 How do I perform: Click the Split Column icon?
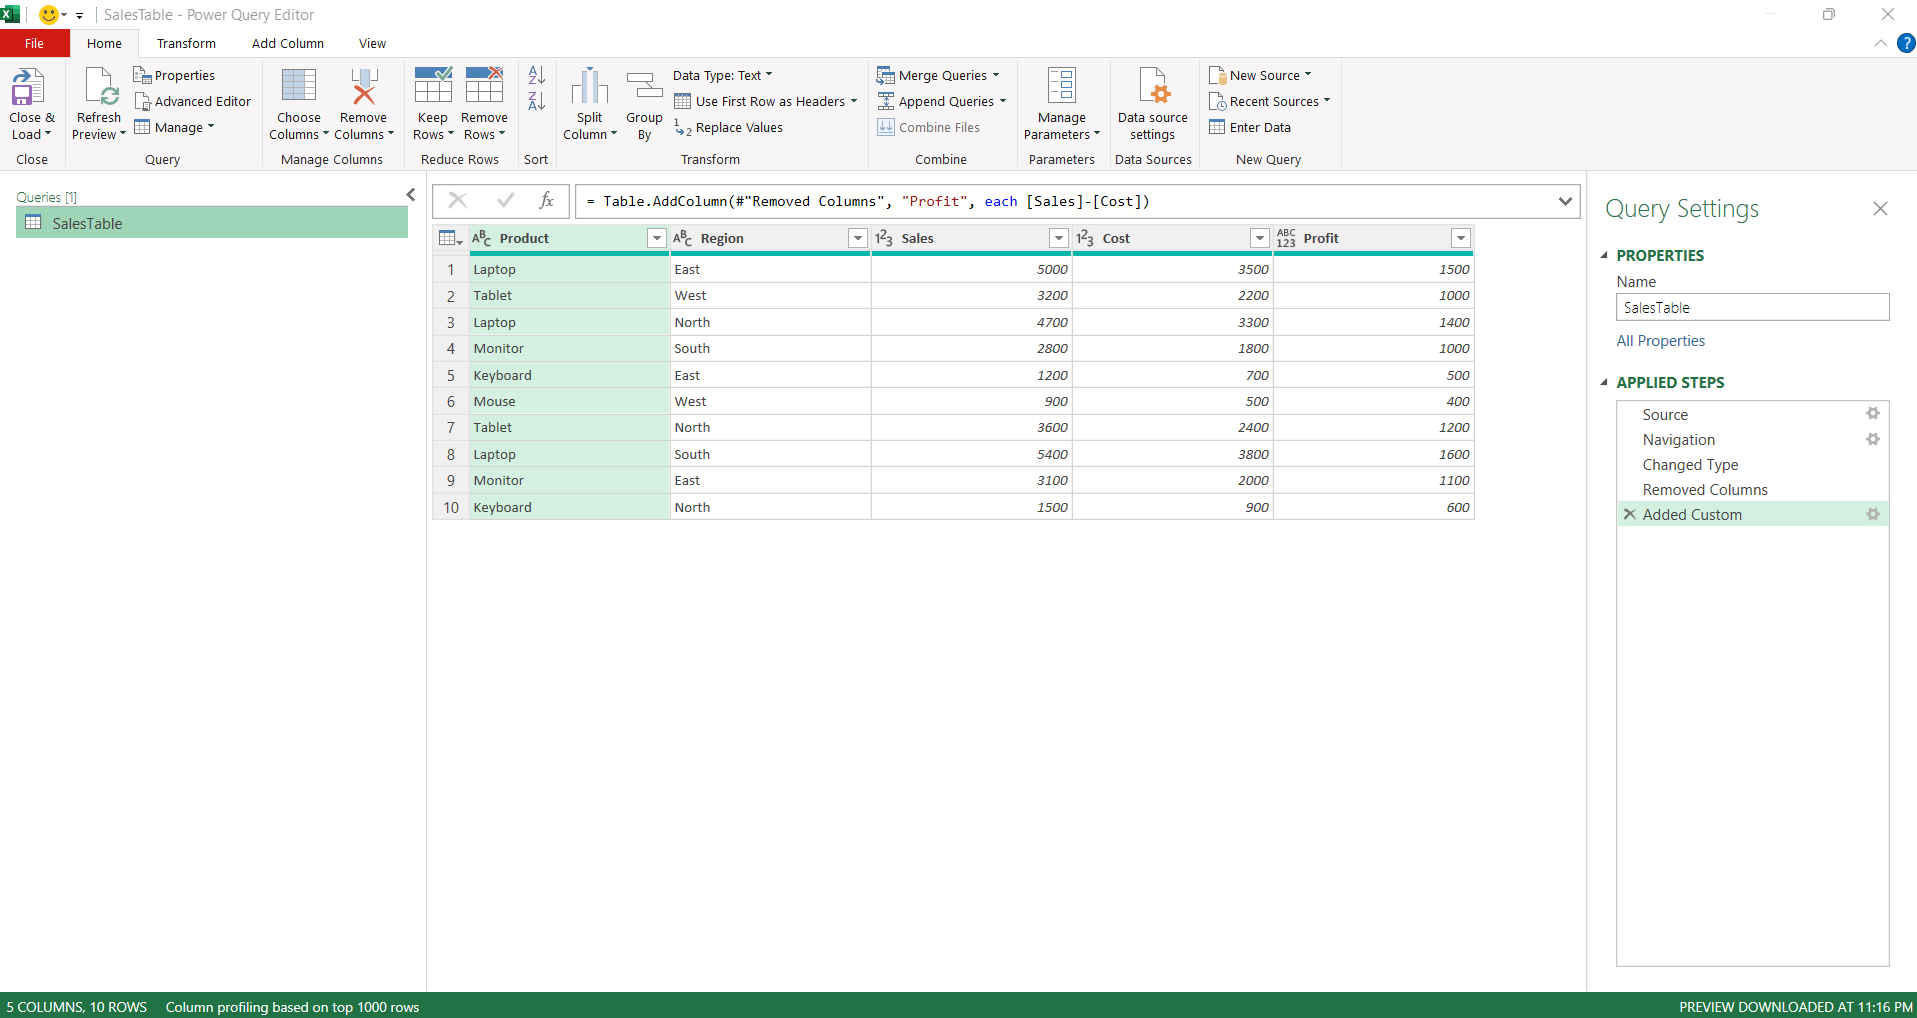click(x=590, y=86)
